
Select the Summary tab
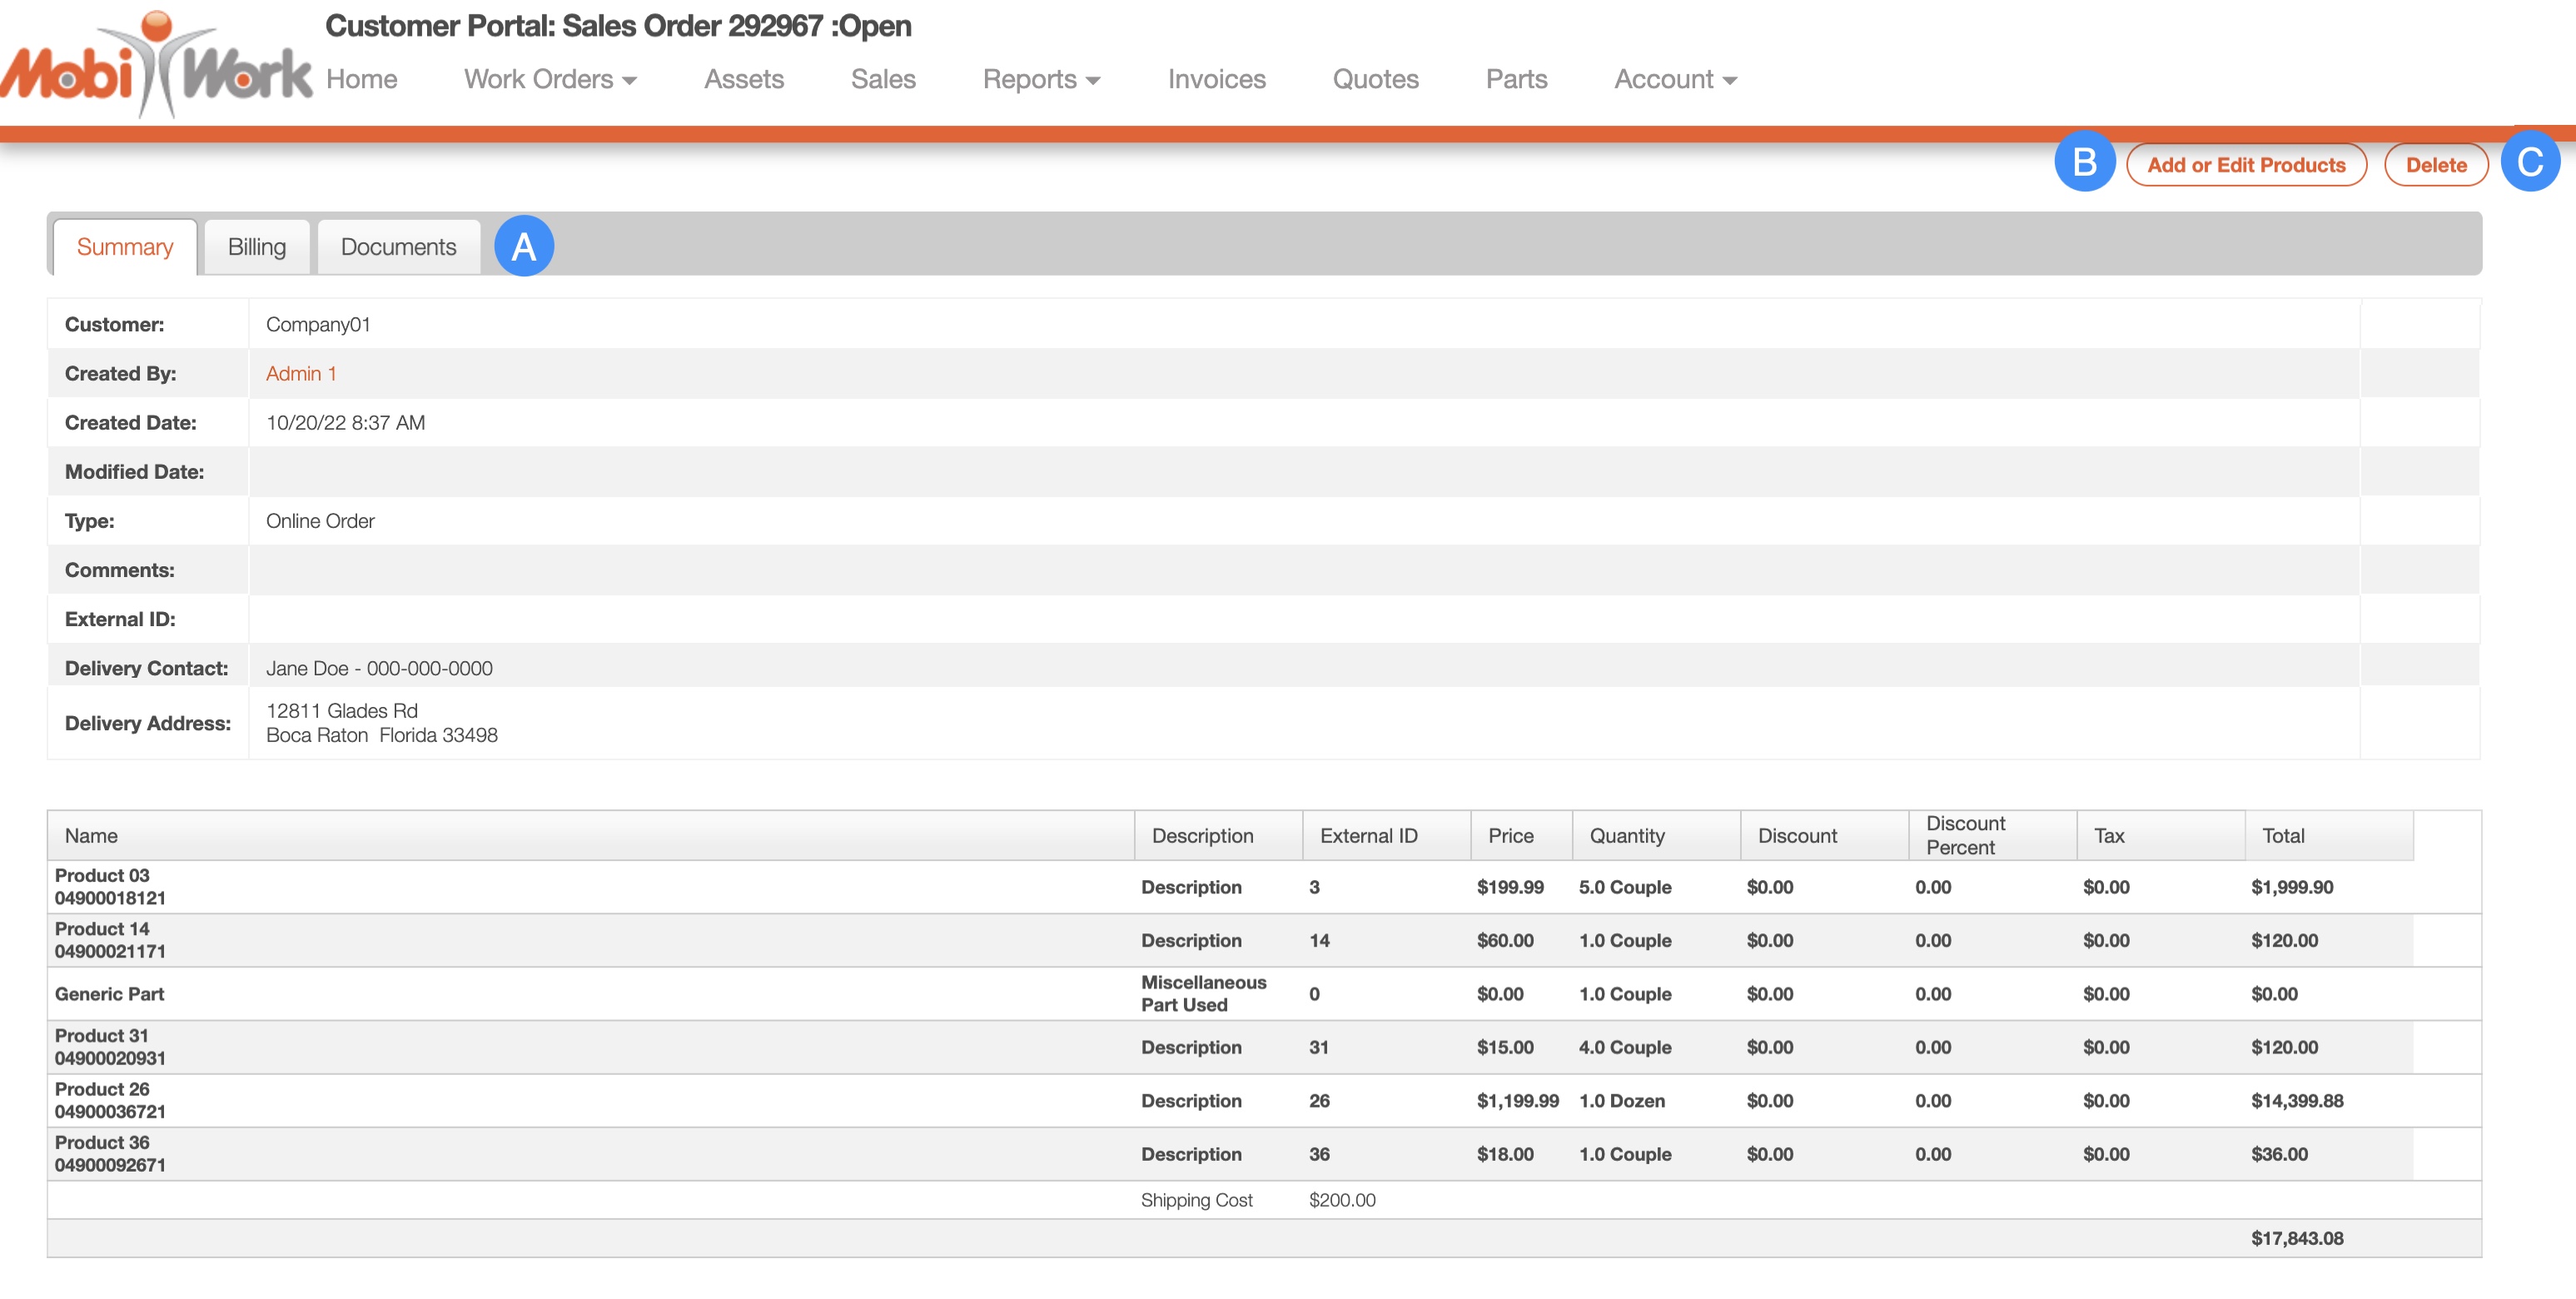tap(125, 247)
